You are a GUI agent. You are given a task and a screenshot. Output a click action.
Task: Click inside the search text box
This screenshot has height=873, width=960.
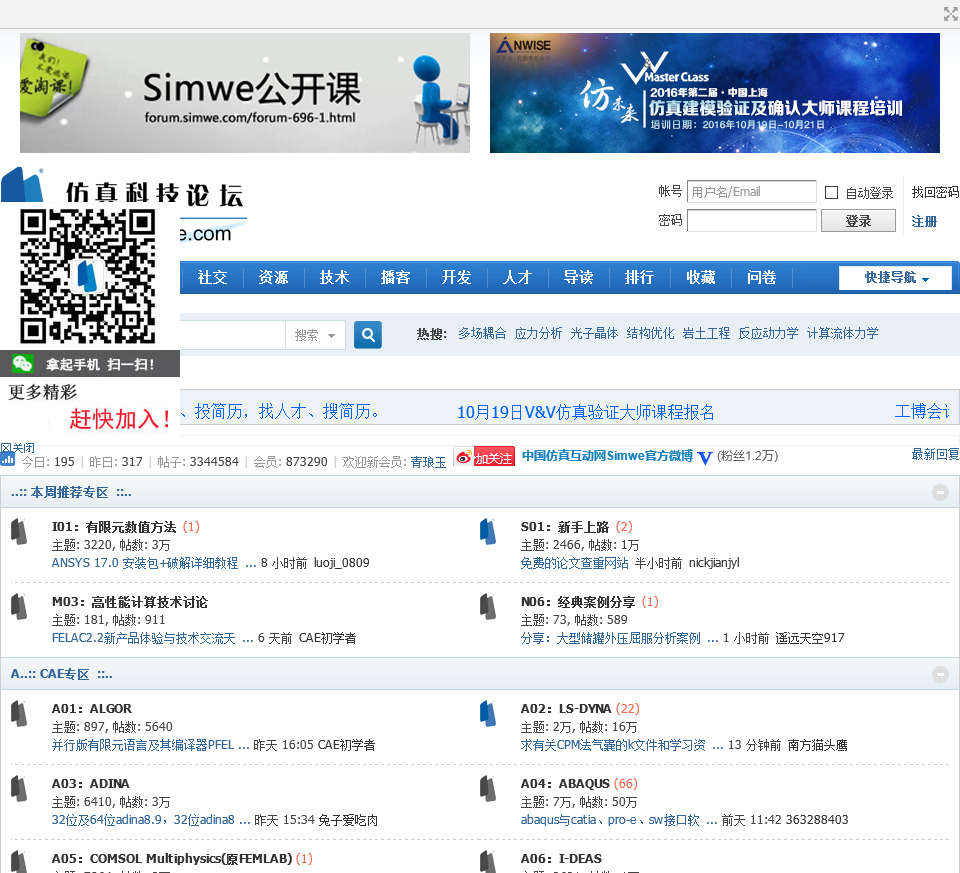click(x=233, y=335)
